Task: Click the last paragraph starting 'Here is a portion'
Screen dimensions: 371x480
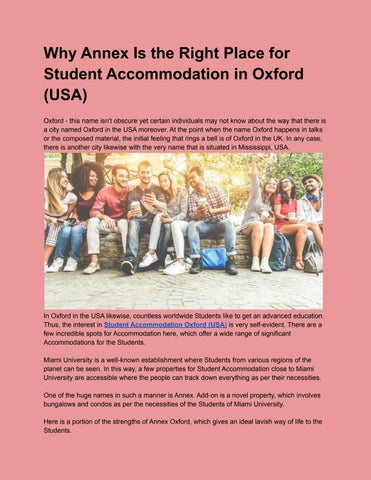Action: click(183, 426)
